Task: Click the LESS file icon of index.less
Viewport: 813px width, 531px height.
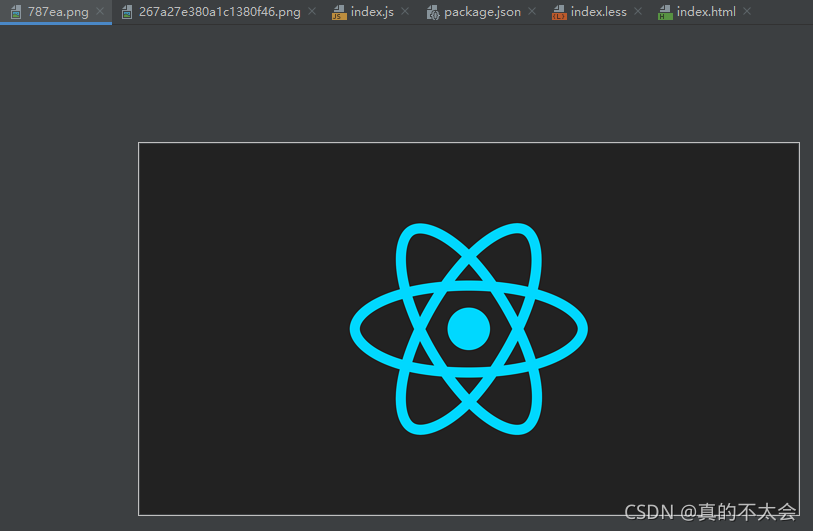Action: tap(559, 12)
